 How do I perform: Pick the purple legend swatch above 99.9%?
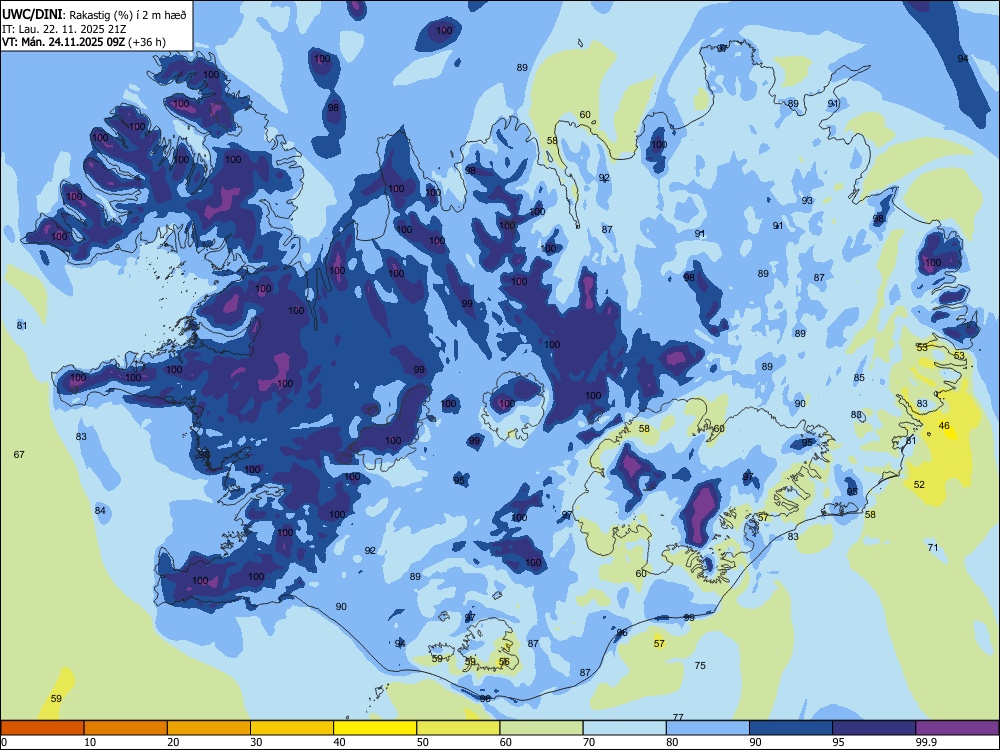click(x=957, y=728)
